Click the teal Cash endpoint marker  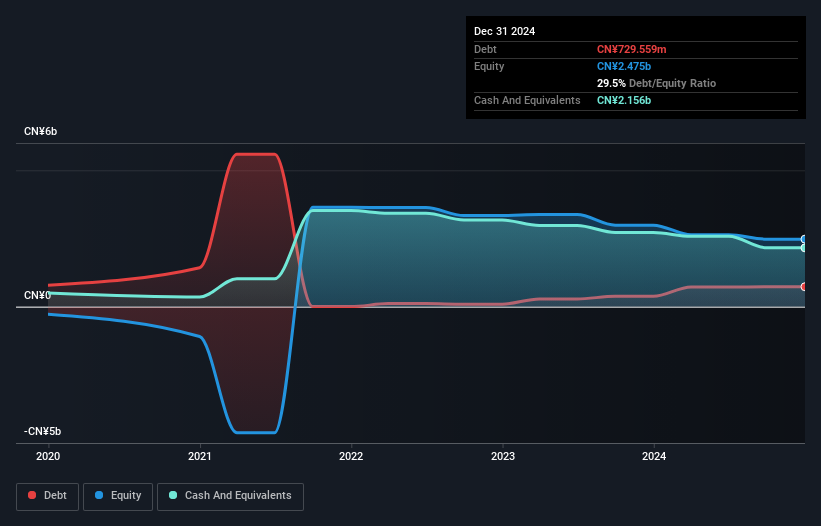pos(804,248)
